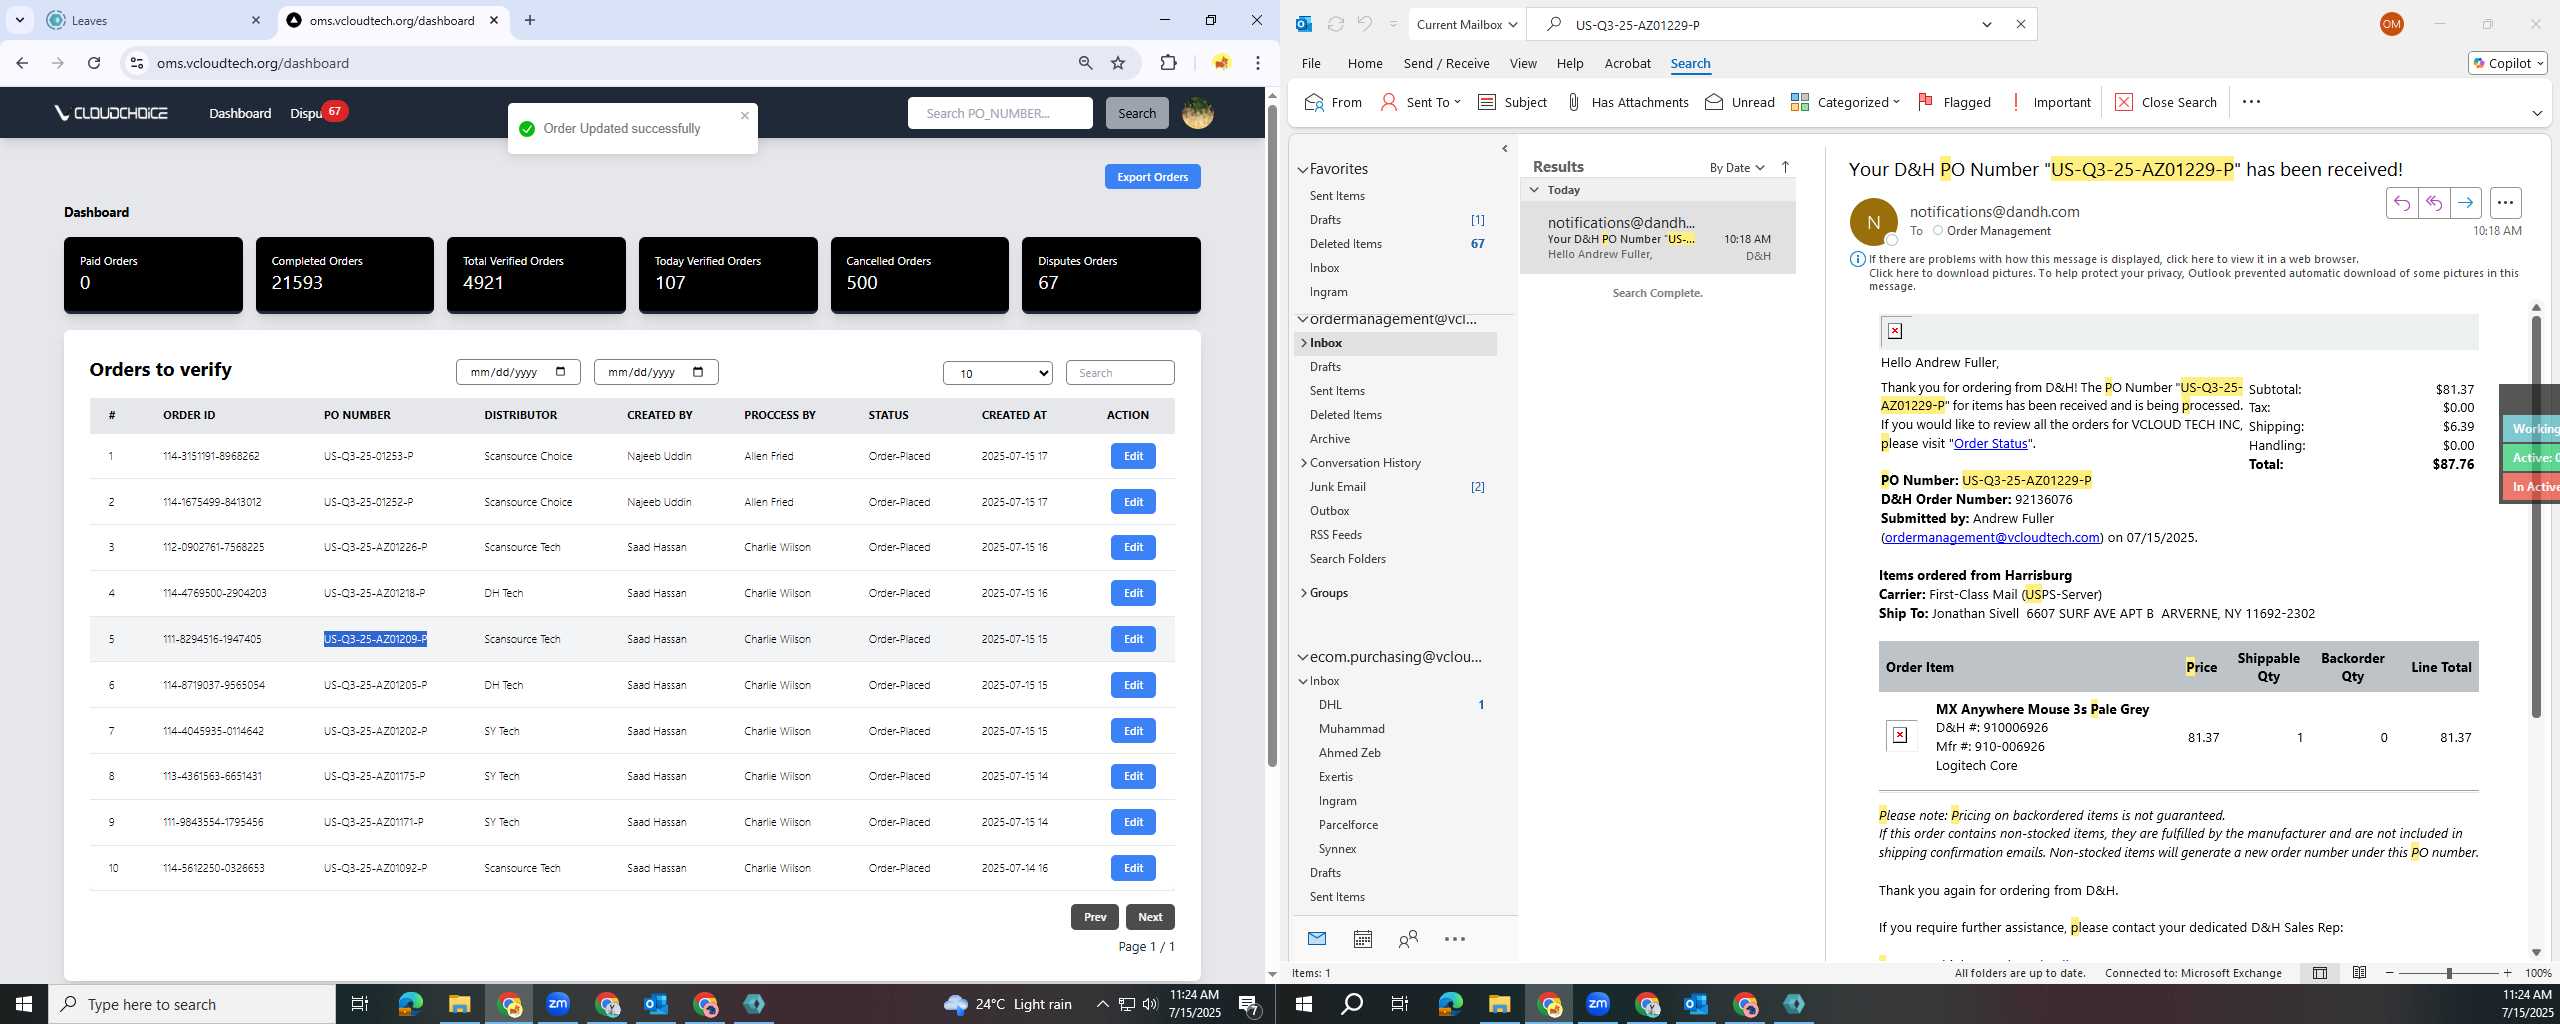Click ordermanagement@vcloudtech.com email link
The image size is (2560, 1024).
pyautogui.click(x=1992, y=538)
